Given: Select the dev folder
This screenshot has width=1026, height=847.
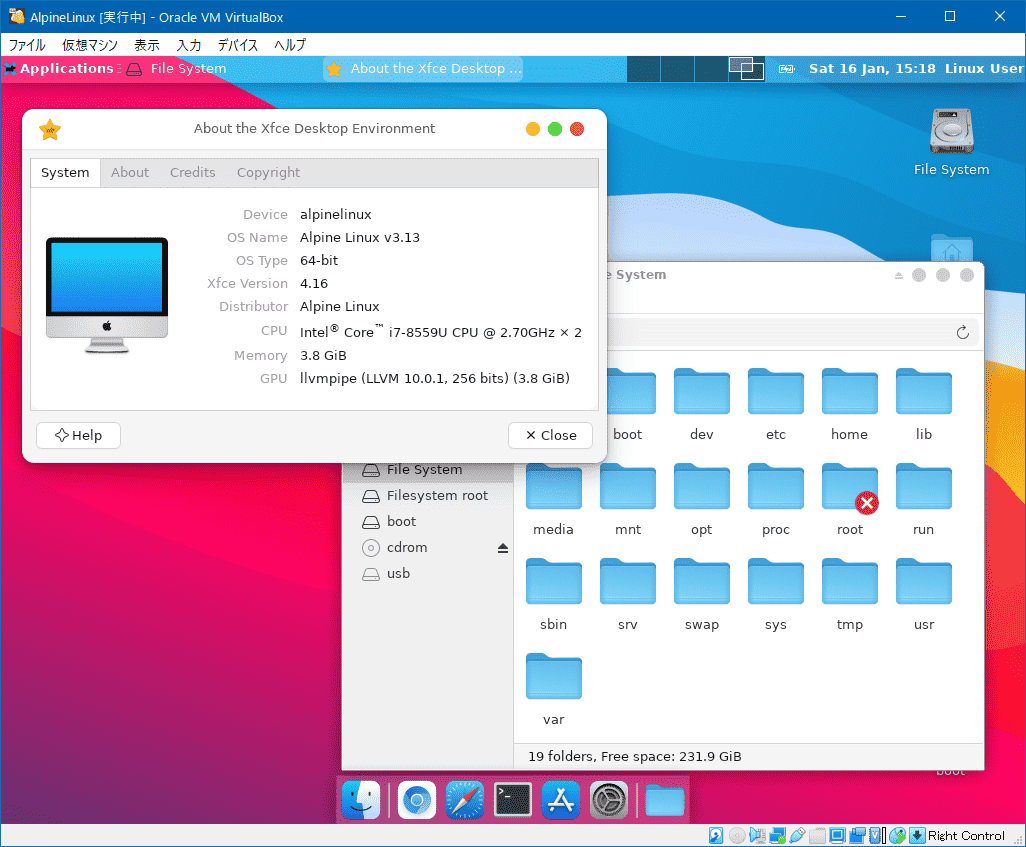Looking at the screenshot, I should click(701, 405).
